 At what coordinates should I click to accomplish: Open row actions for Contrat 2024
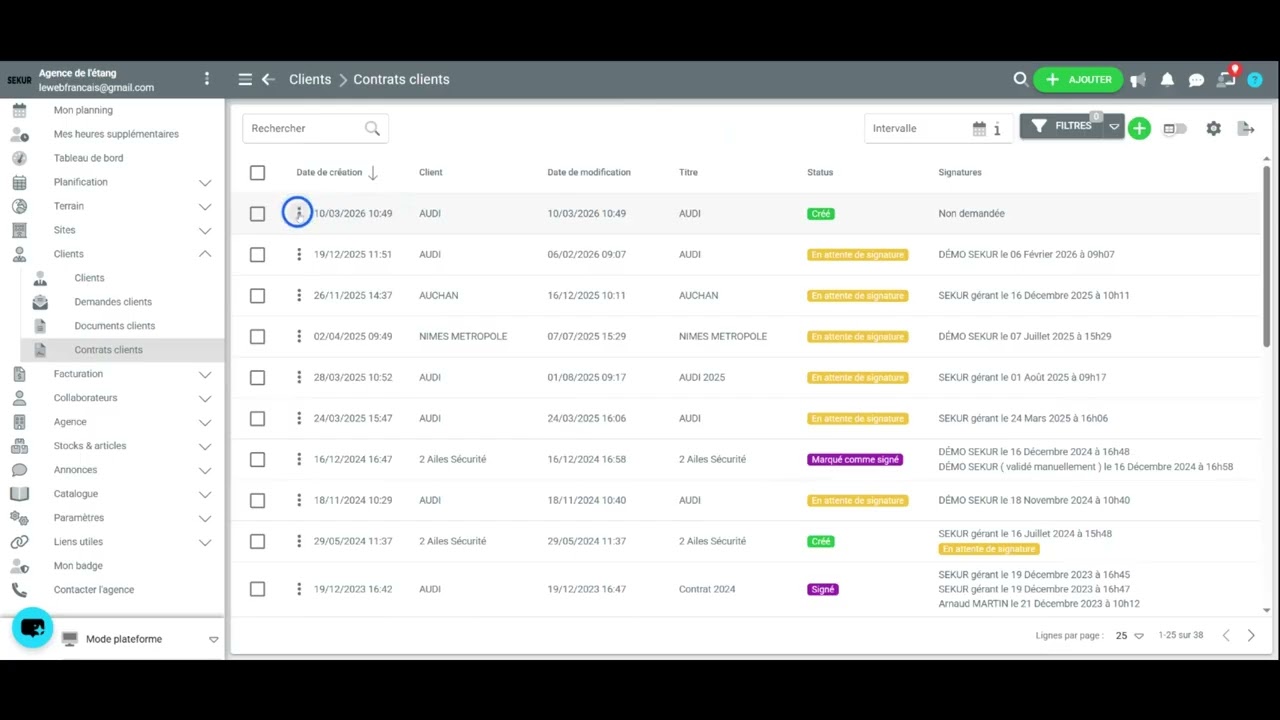tap(298, 589)
